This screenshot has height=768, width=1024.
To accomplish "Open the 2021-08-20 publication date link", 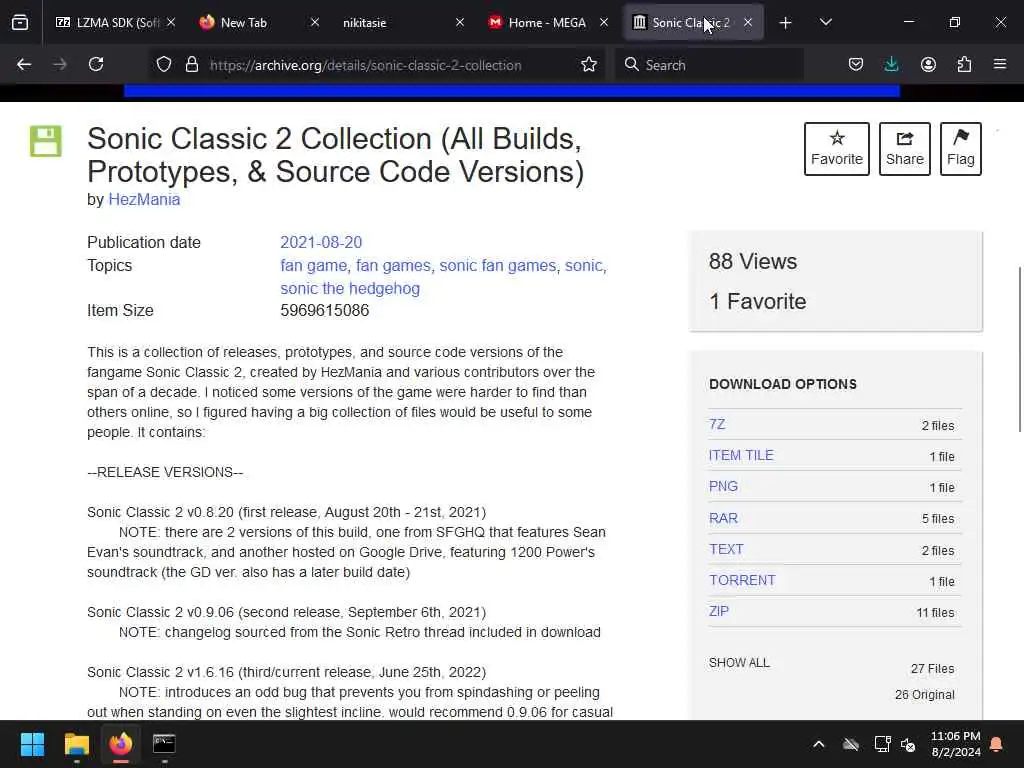I will (x=321, y=242).
